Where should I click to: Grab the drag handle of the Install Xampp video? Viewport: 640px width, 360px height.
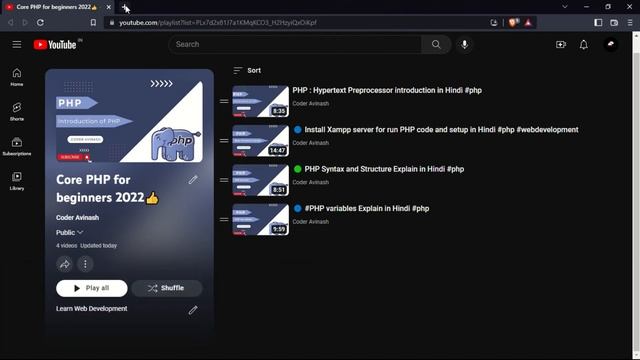coord(224,141)
